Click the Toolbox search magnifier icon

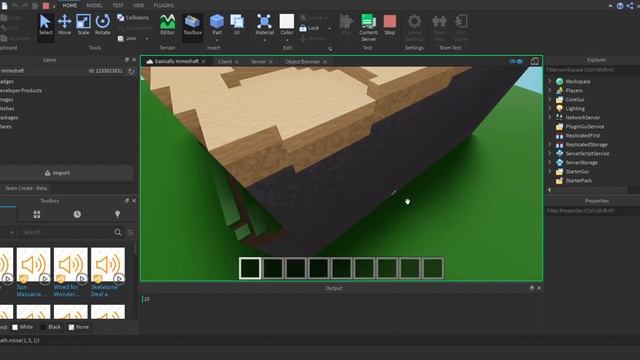pos(118,232)
